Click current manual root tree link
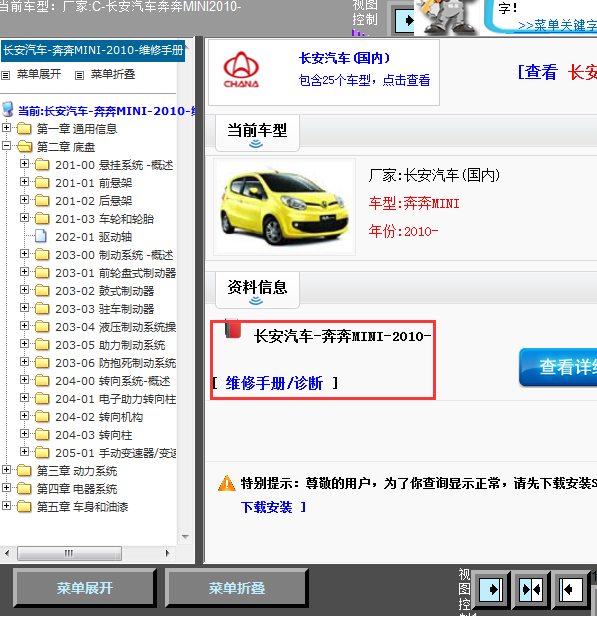 (106, 111)
